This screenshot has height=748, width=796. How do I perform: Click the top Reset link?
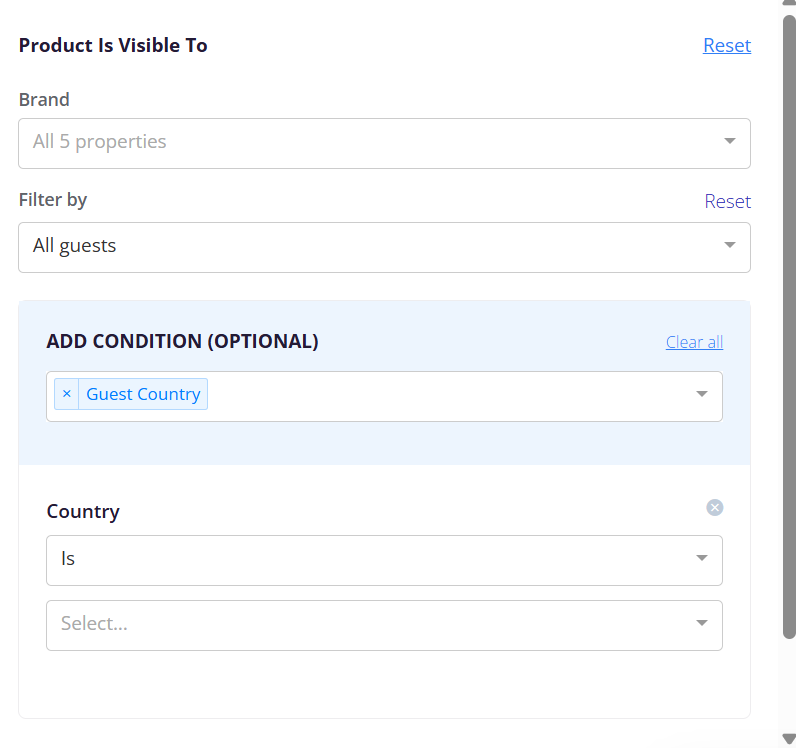[726, 45]
